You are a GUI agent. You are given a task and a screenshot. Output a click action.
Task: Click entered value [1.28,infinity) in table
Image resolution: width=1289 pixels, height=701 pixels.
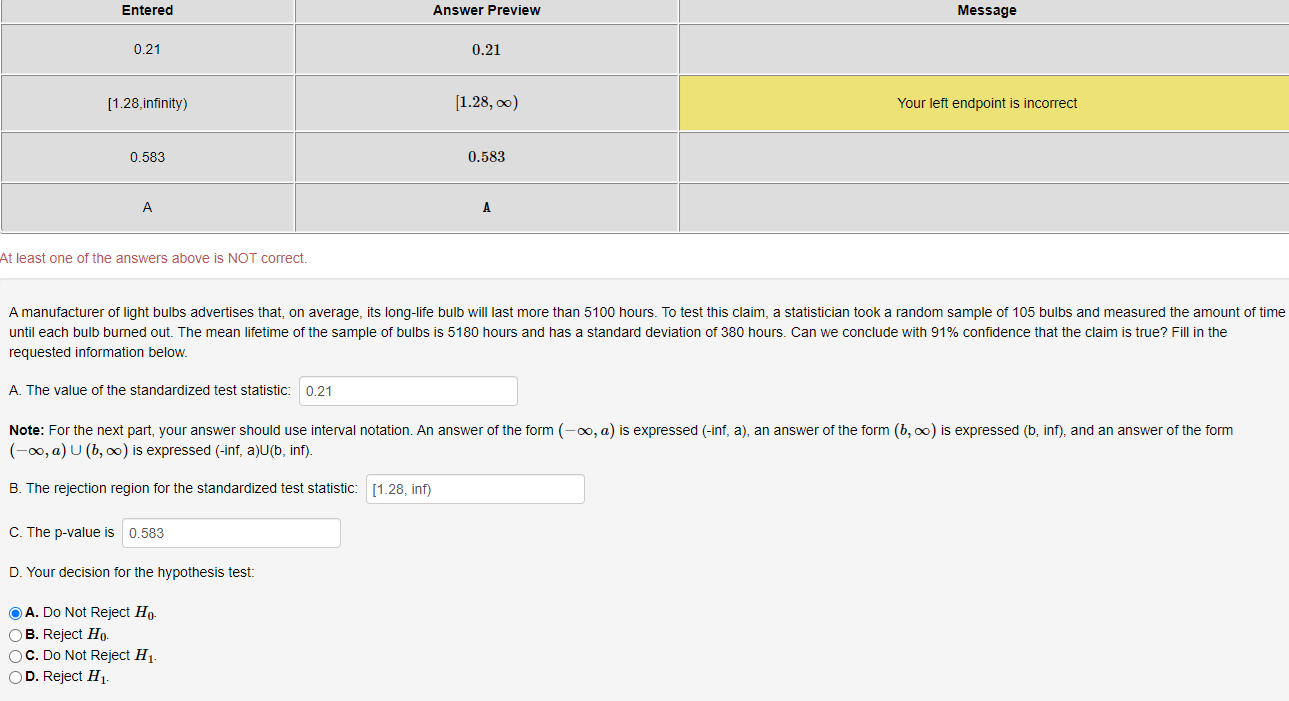147,103
